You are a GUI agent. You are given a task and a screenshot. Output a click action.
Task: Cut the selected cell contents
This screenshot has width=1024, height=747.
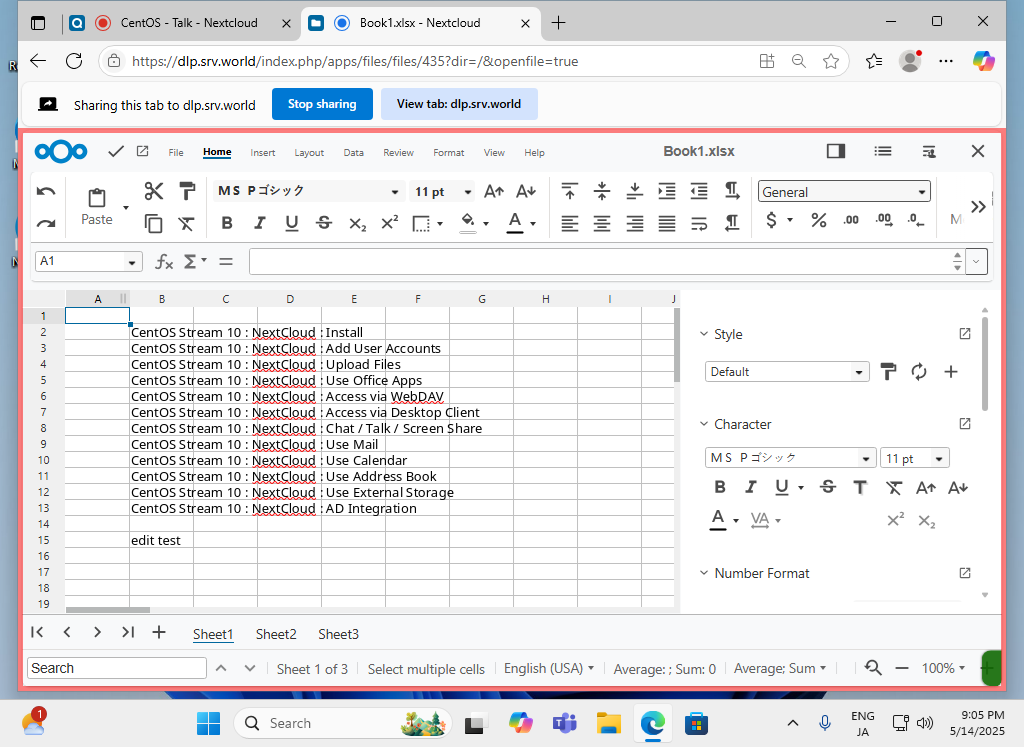tap(153, 191)
